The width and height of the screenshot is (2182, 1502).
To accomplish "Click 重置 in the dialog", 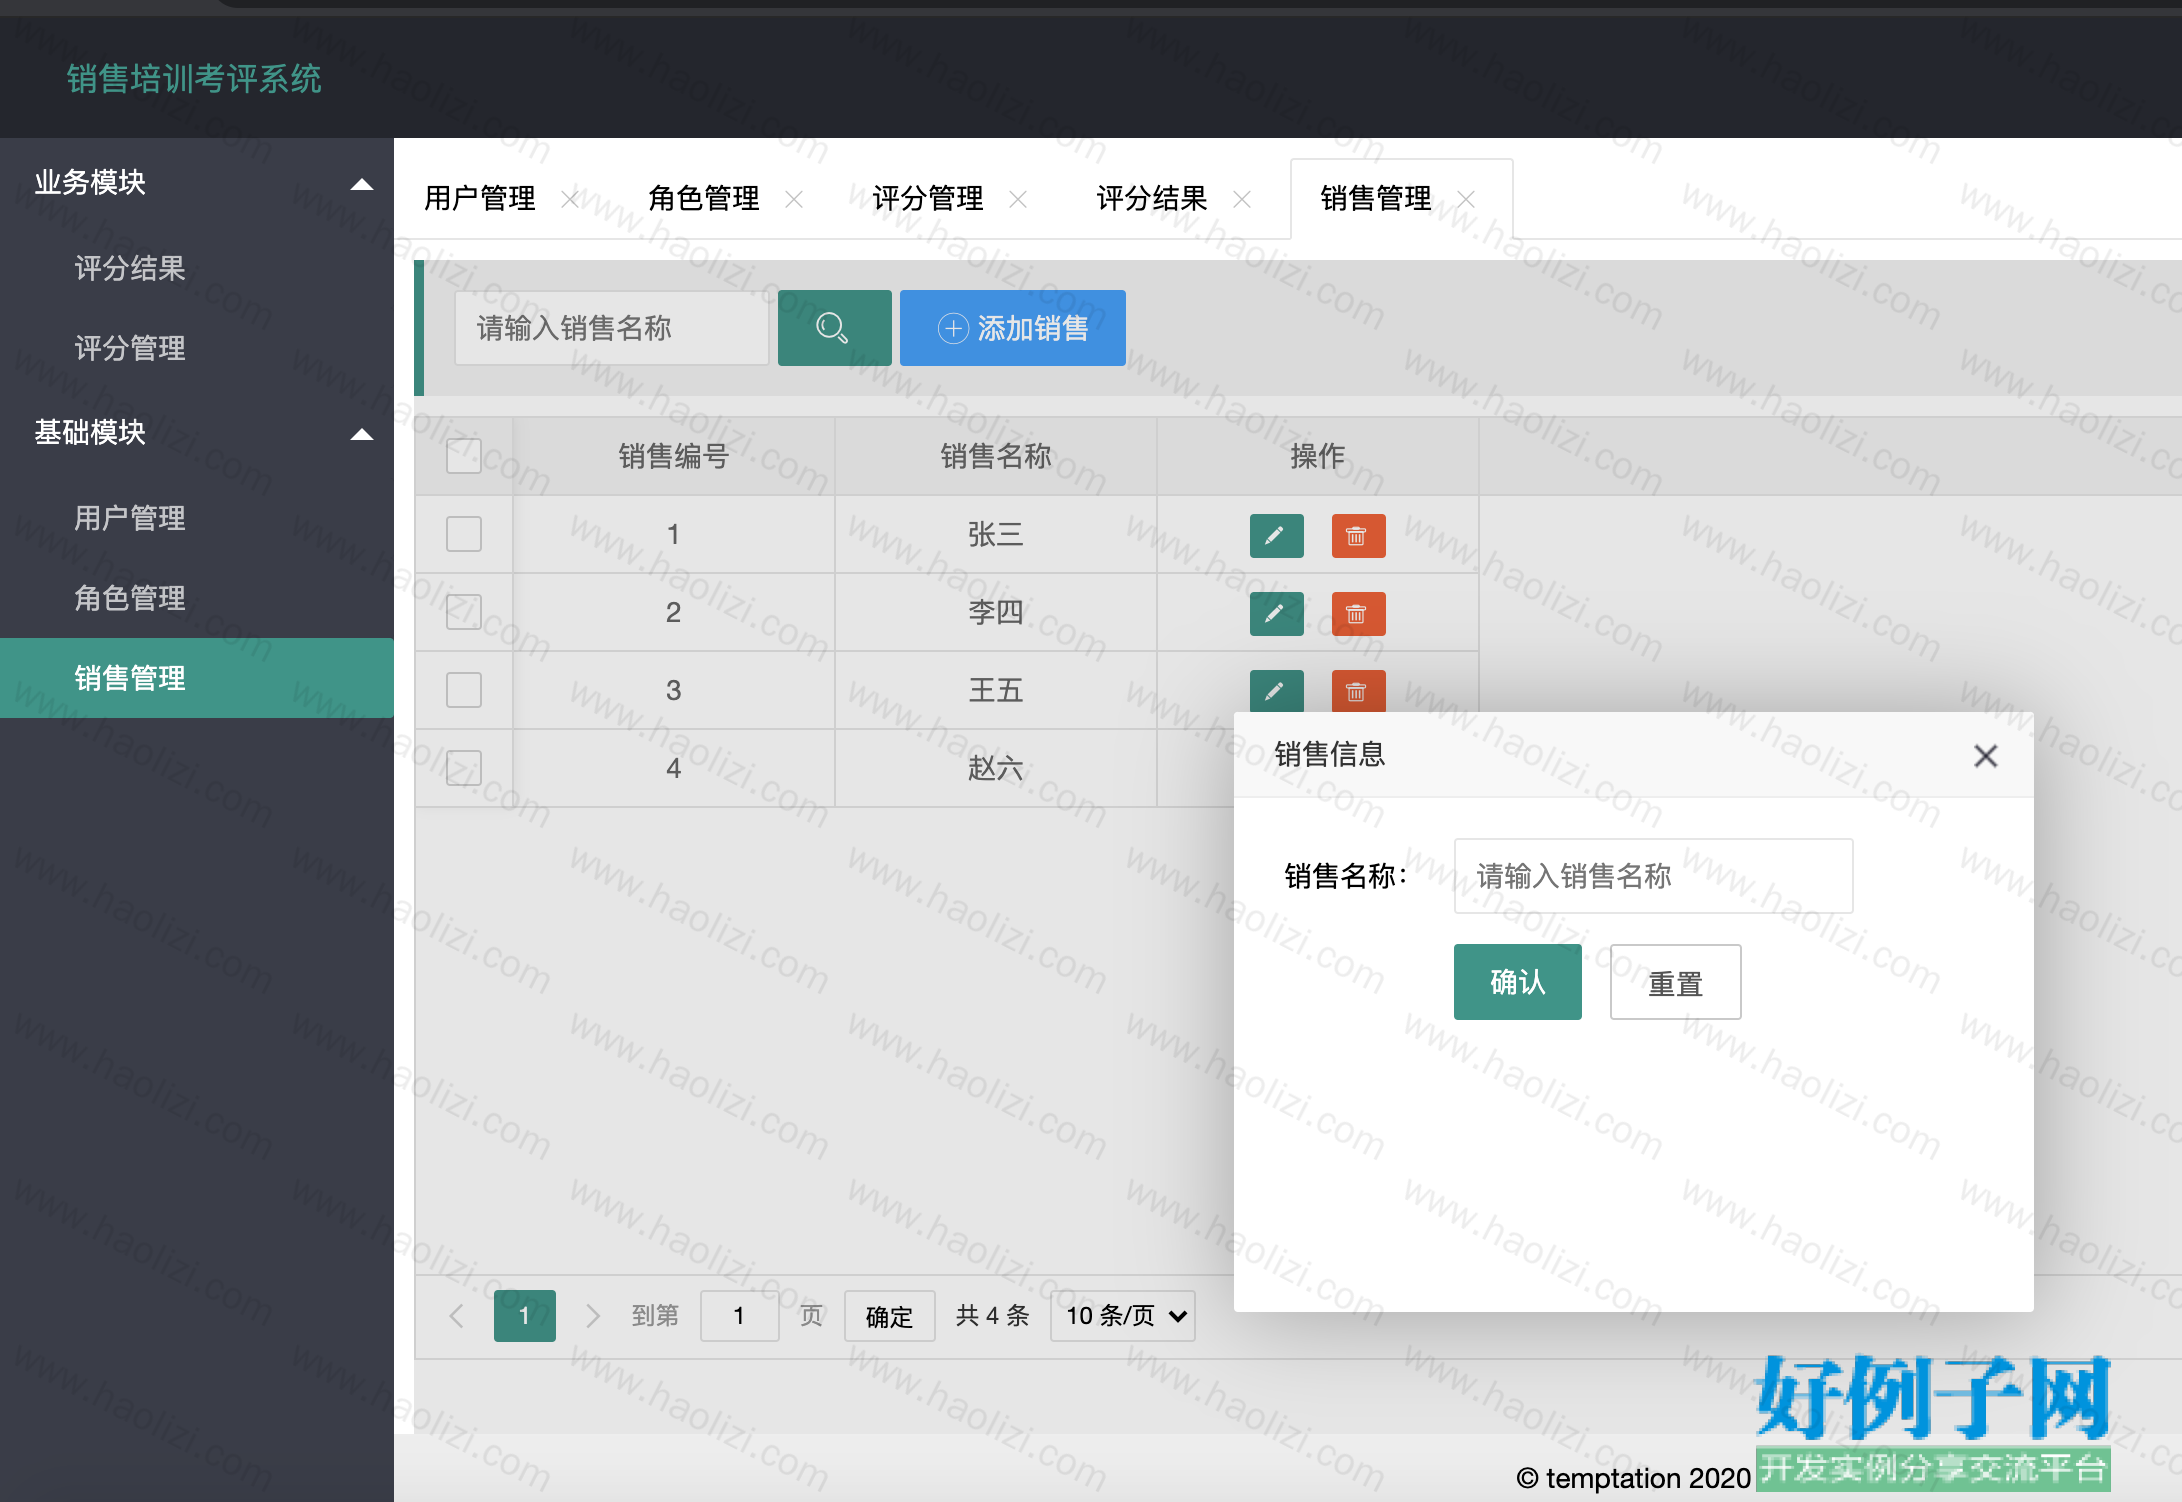I will coord(1676,982).
